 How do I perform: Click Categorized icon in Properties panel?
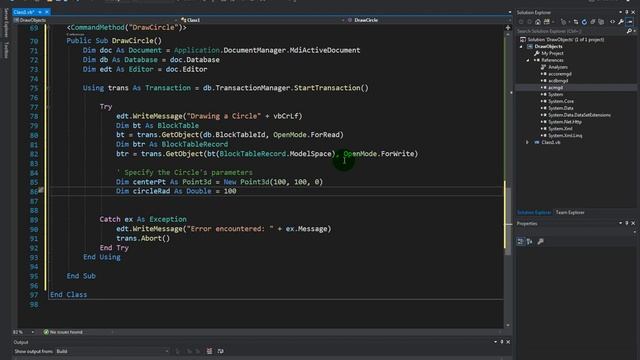point(520,242)
